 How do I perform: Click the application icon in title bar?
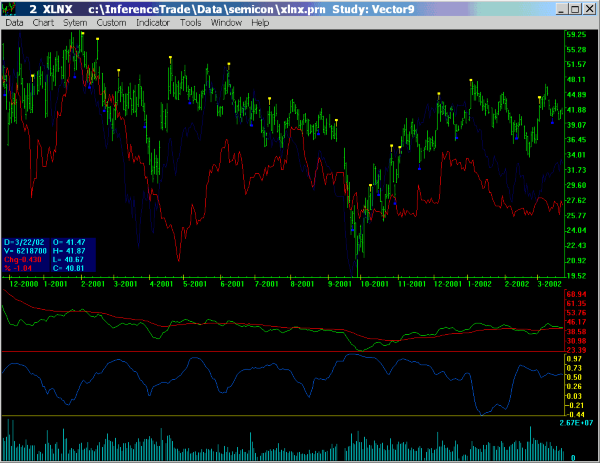tap(8, 9)
